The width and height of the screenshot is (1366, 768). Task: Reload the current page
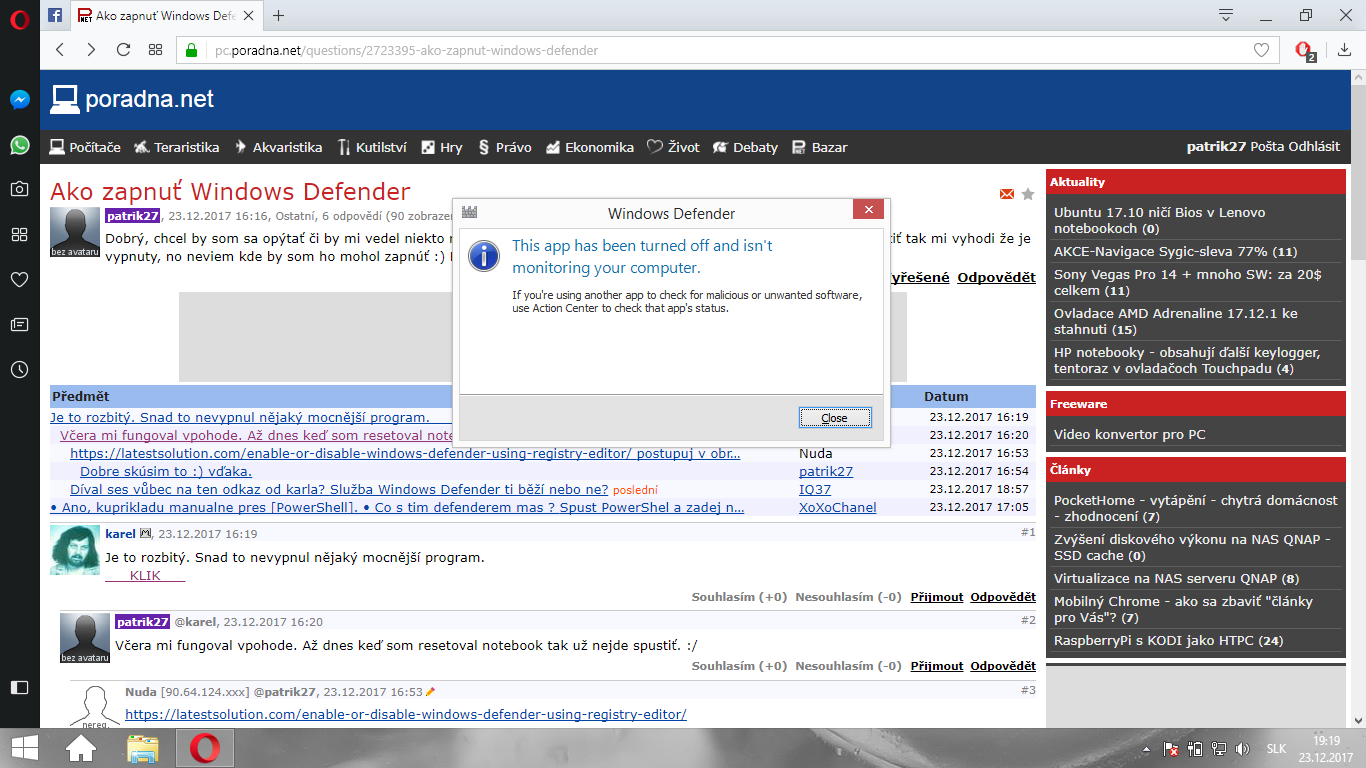click(123, 50)
